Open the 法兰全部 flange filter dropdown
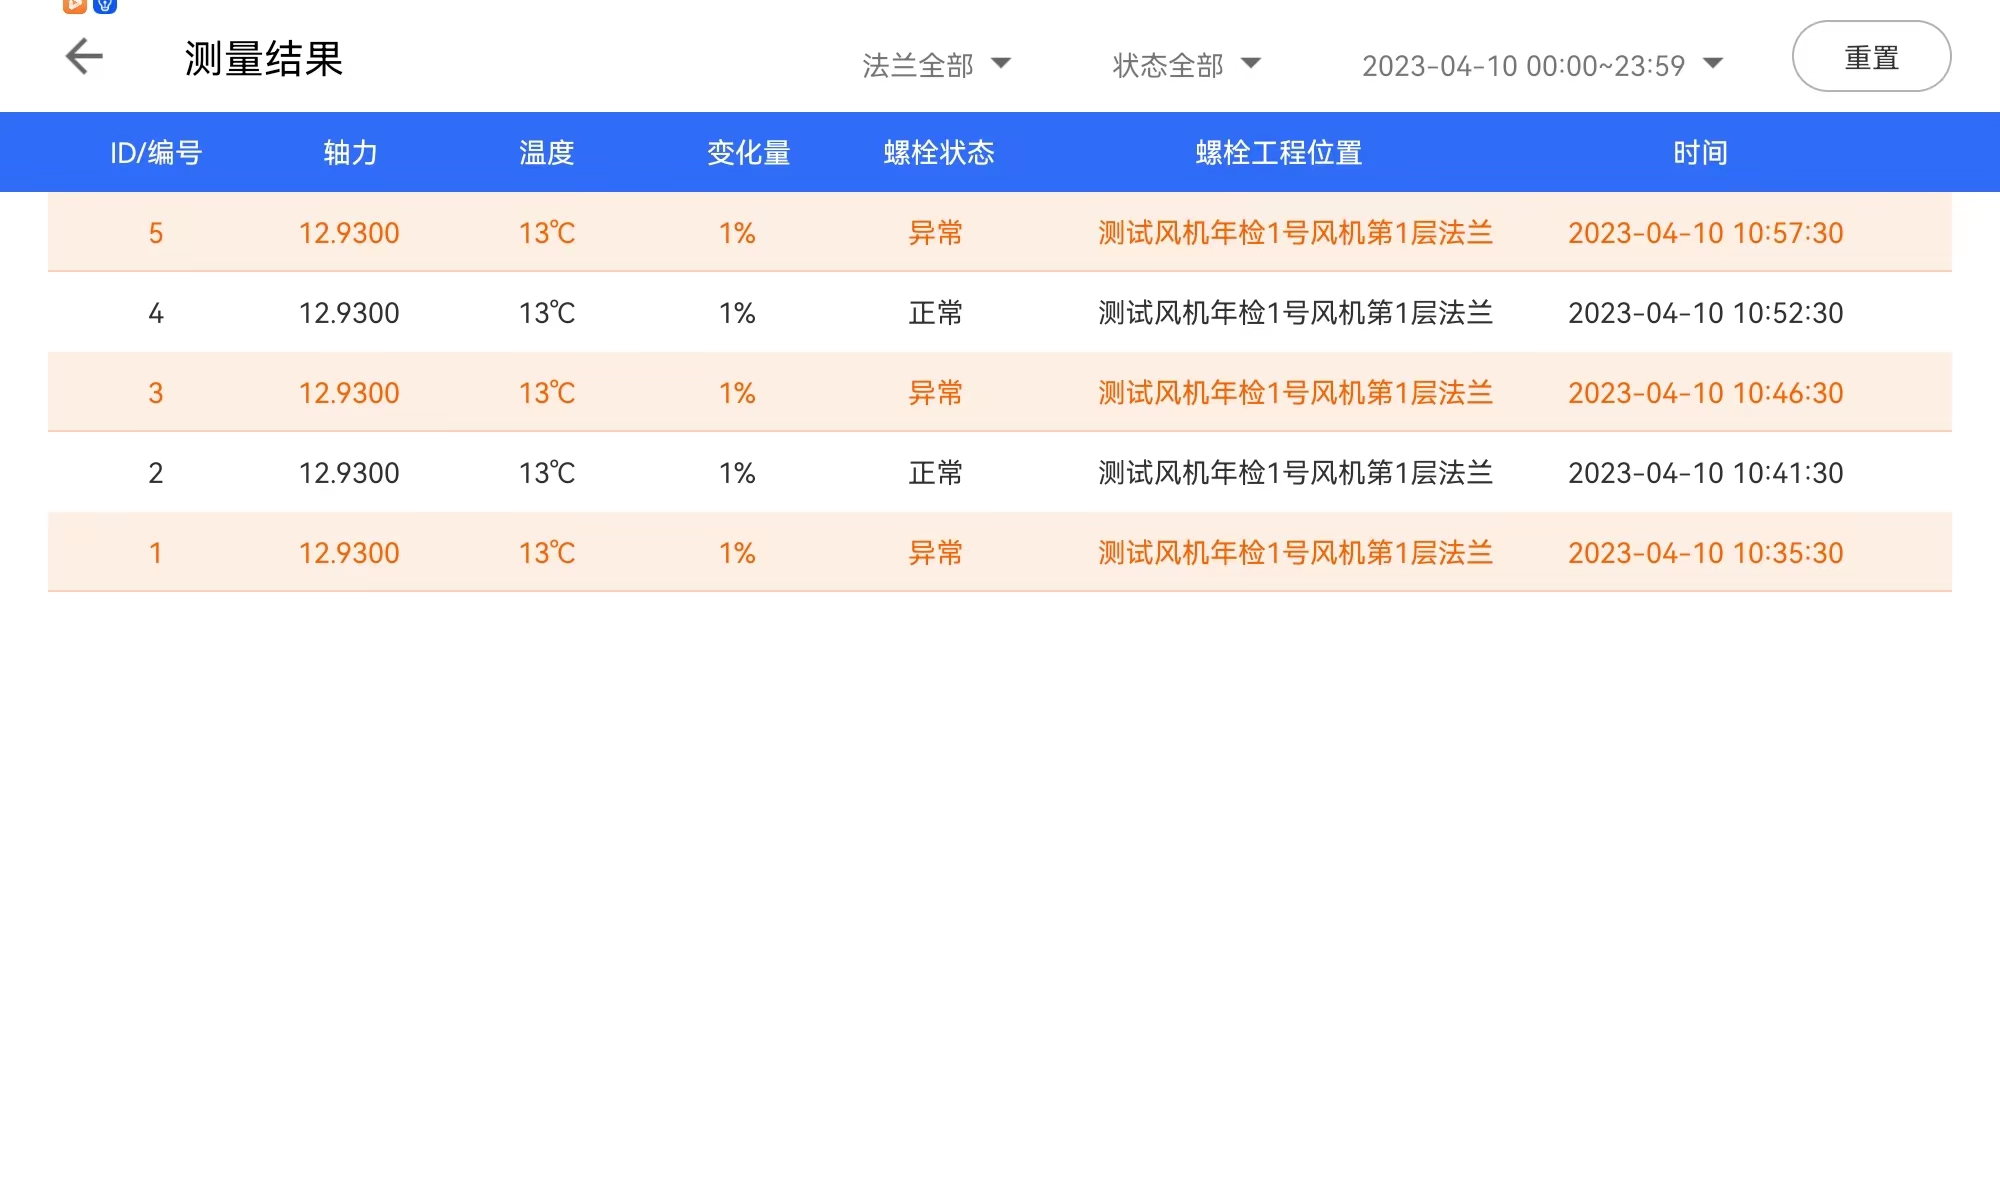Screen dimensions: 2000x1200 [x=937, y=65]
